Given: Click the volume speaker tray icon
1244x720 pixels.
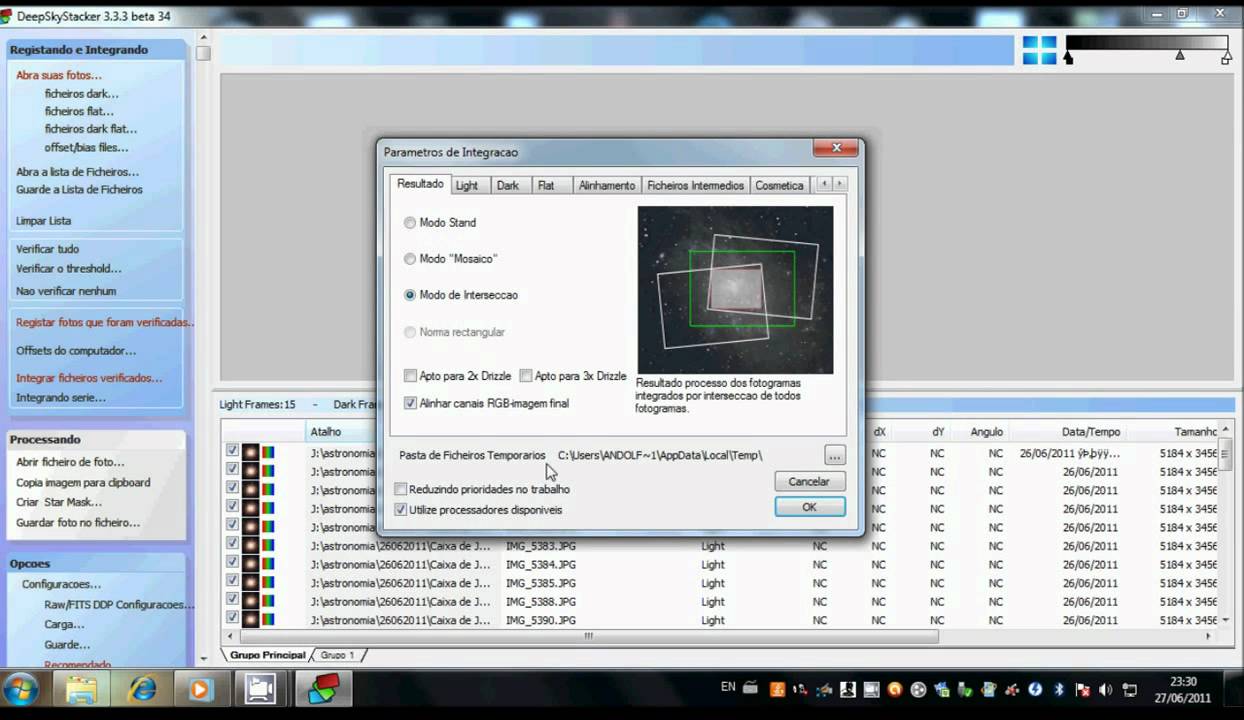Looking at the screenshot, I should pyautogui.click(x=1105, y=690).
